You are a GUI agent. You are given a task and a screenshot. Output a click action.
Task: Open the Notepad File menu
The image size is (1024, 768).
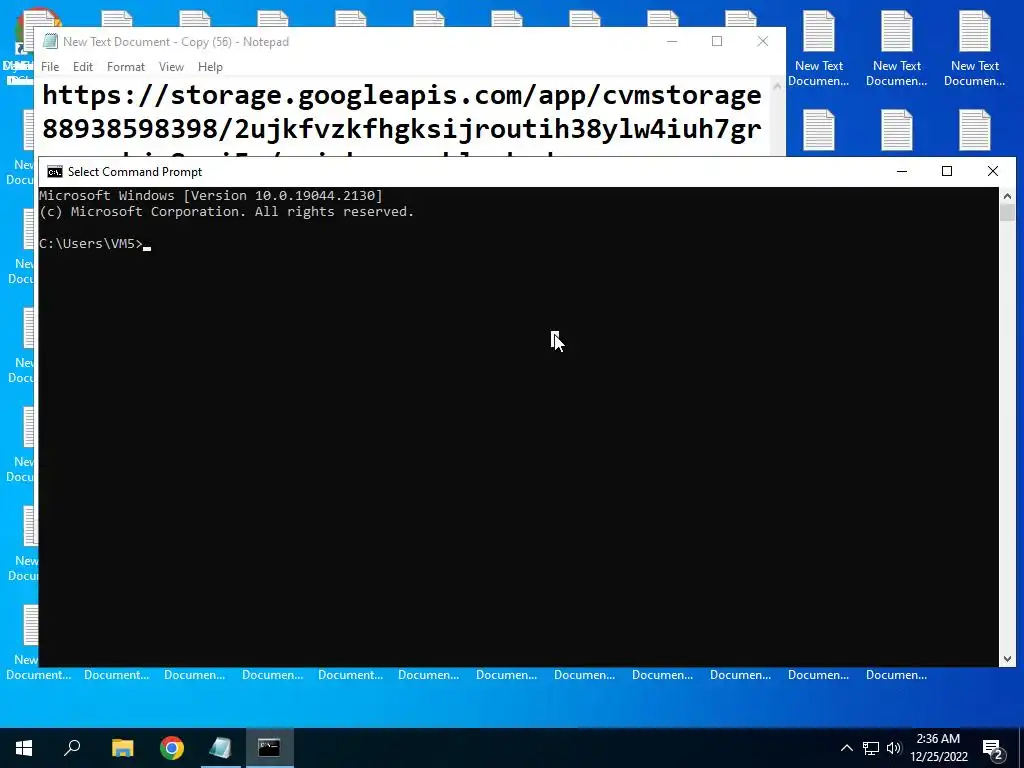(x=50, y=67)
